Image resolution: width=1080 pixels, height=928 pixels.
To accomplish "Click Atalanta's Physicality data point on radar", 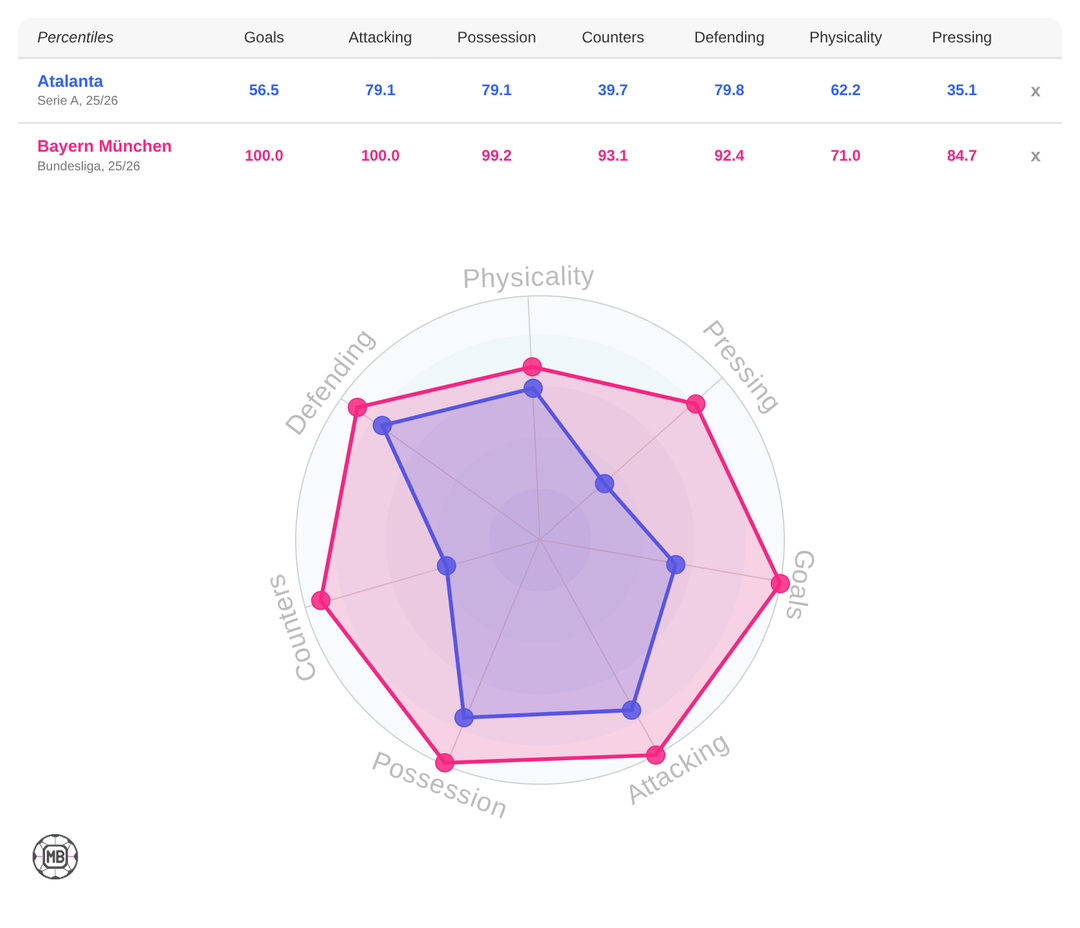I will (x=533, y=388).
